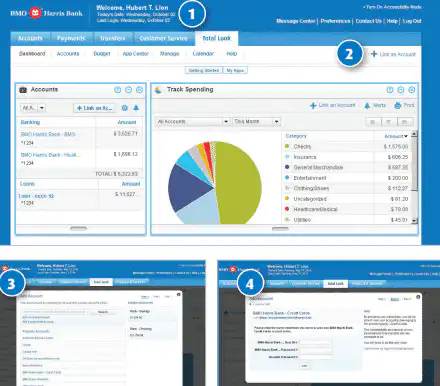Image resolution: width=440 pixels, height=386 pixels.
Task: Click the search field in step 3 Add Account dialog
Action: pos(54,312)
